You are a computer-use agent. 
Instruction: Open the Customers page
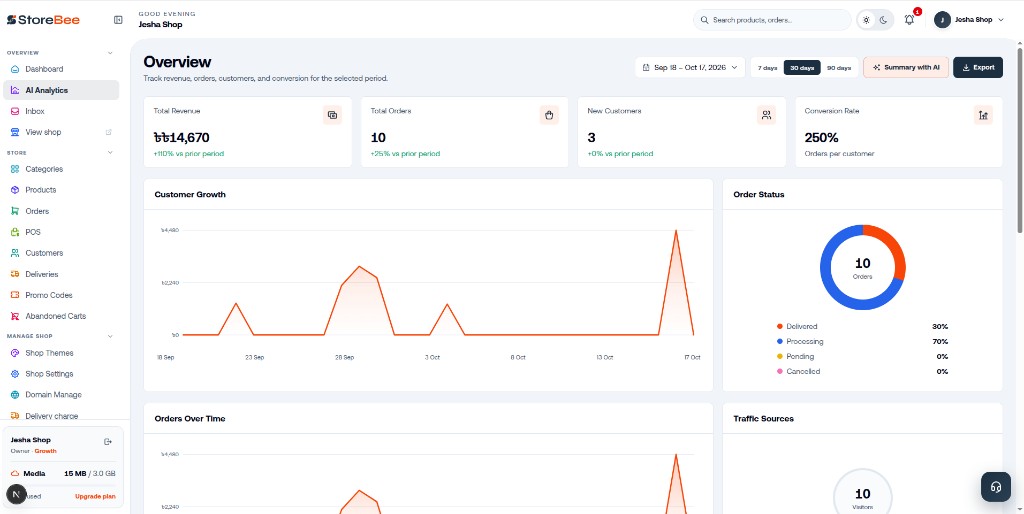click(x=61, y=253)
